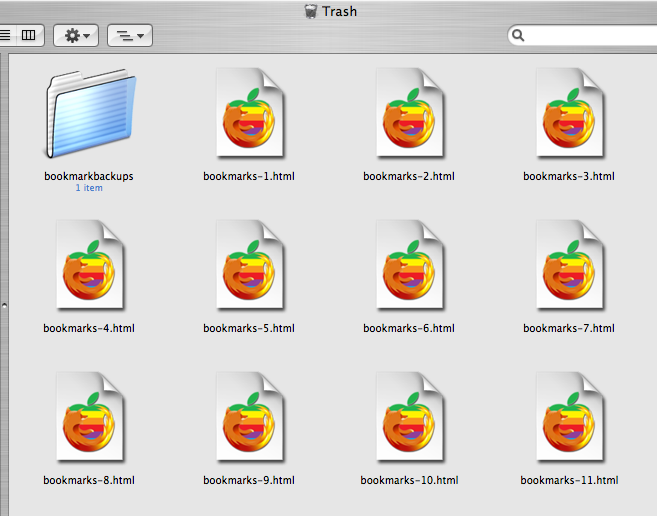Click the bookmarks-4.html file name
The width and height of the screenshot is (657, 516).
point(89,328)
